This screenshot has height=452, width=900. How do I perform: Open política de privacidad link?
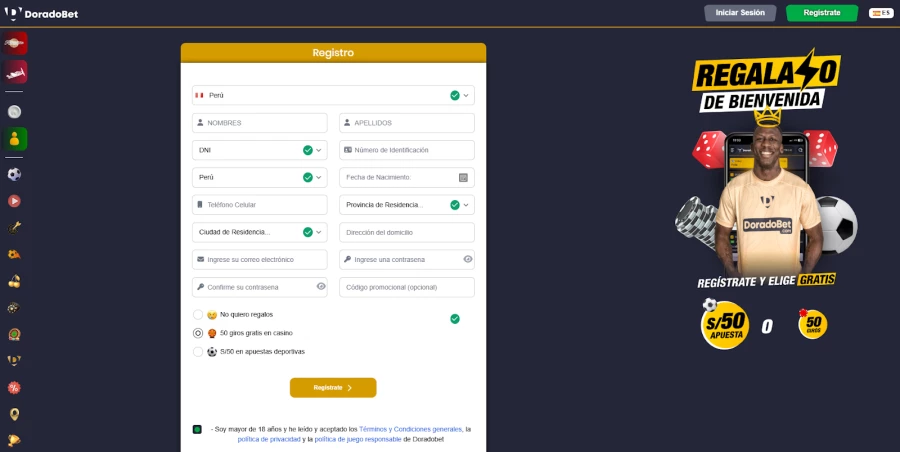(x=269, y=439)
